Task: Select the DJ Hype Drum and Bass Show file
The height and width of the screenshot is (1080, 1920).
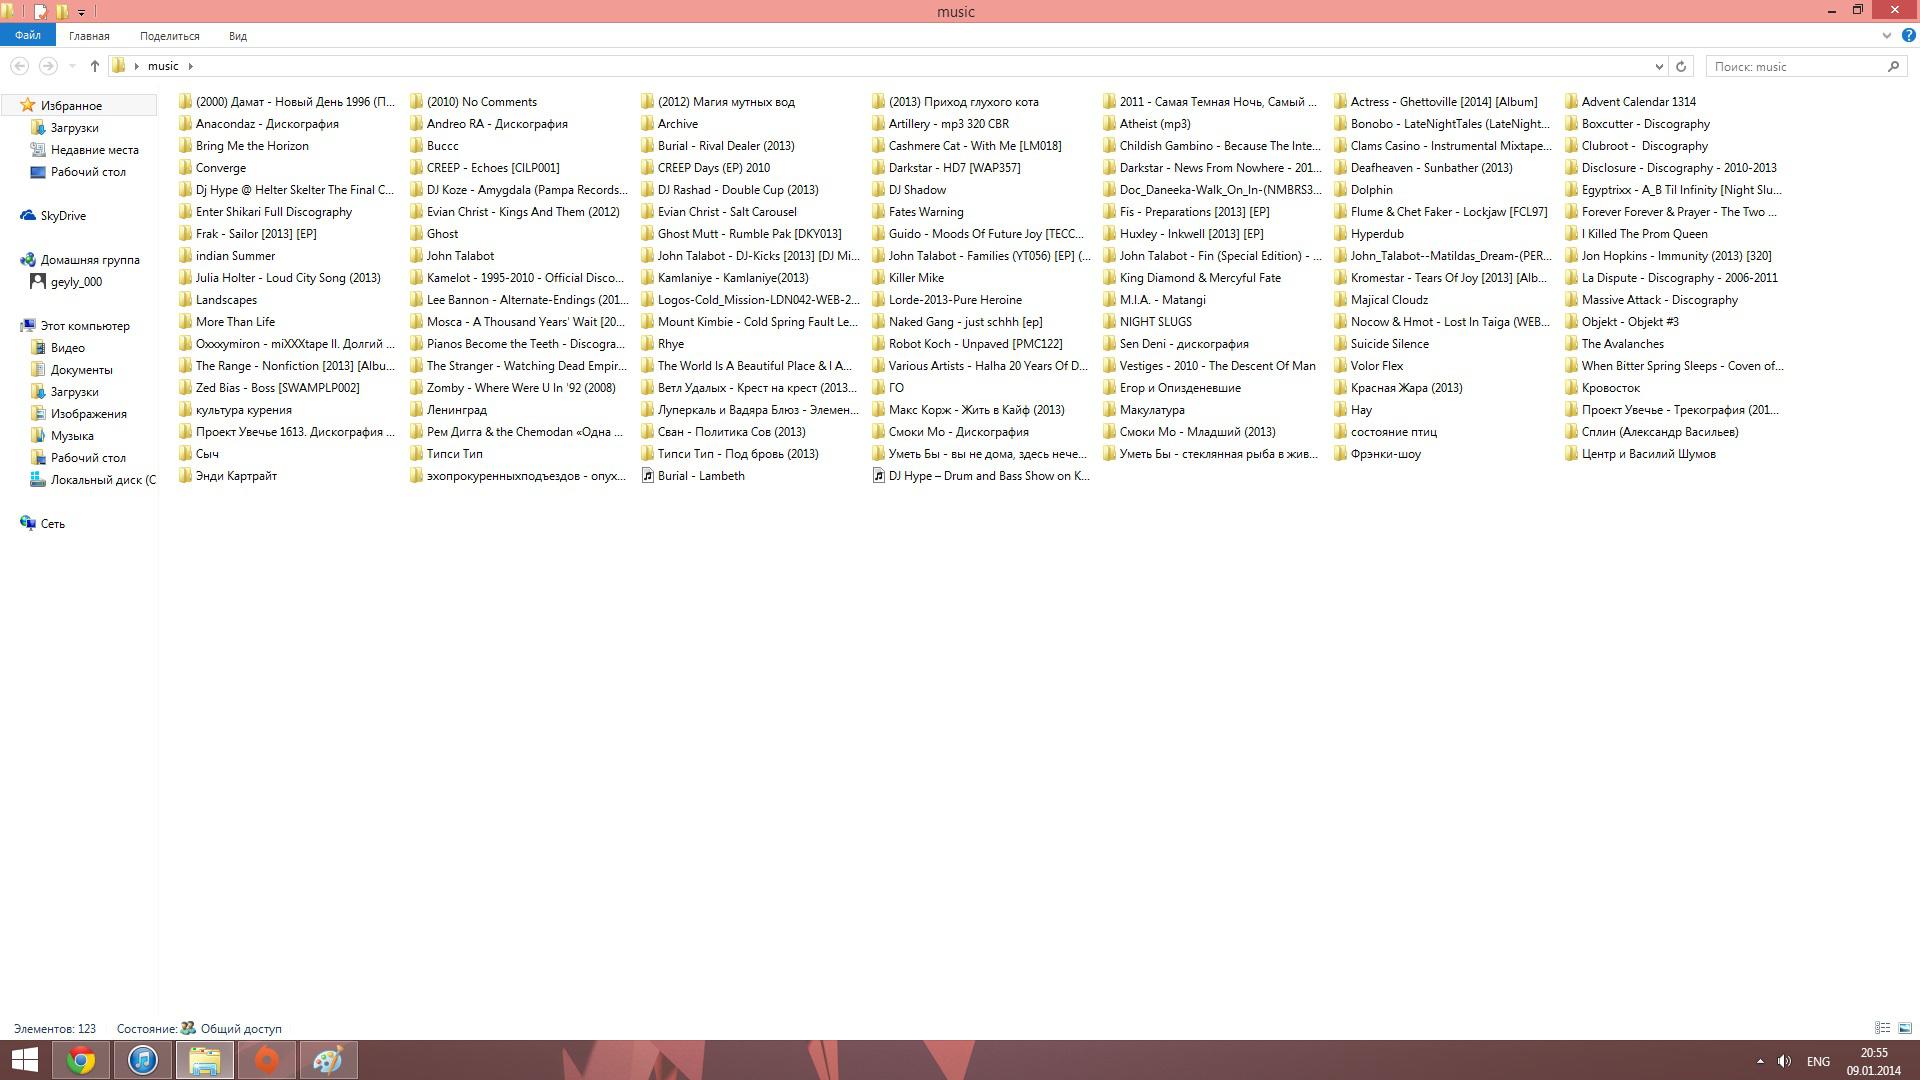Action: tap(981, 476)
